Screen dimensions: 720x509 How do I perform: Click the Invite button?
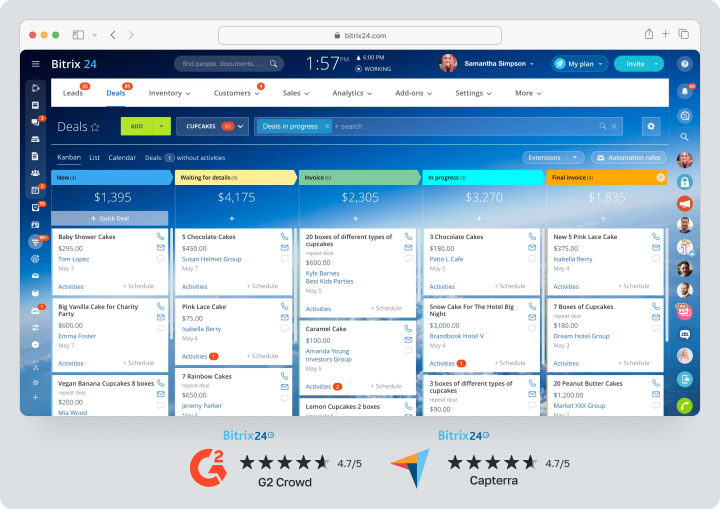coord(635,64)
